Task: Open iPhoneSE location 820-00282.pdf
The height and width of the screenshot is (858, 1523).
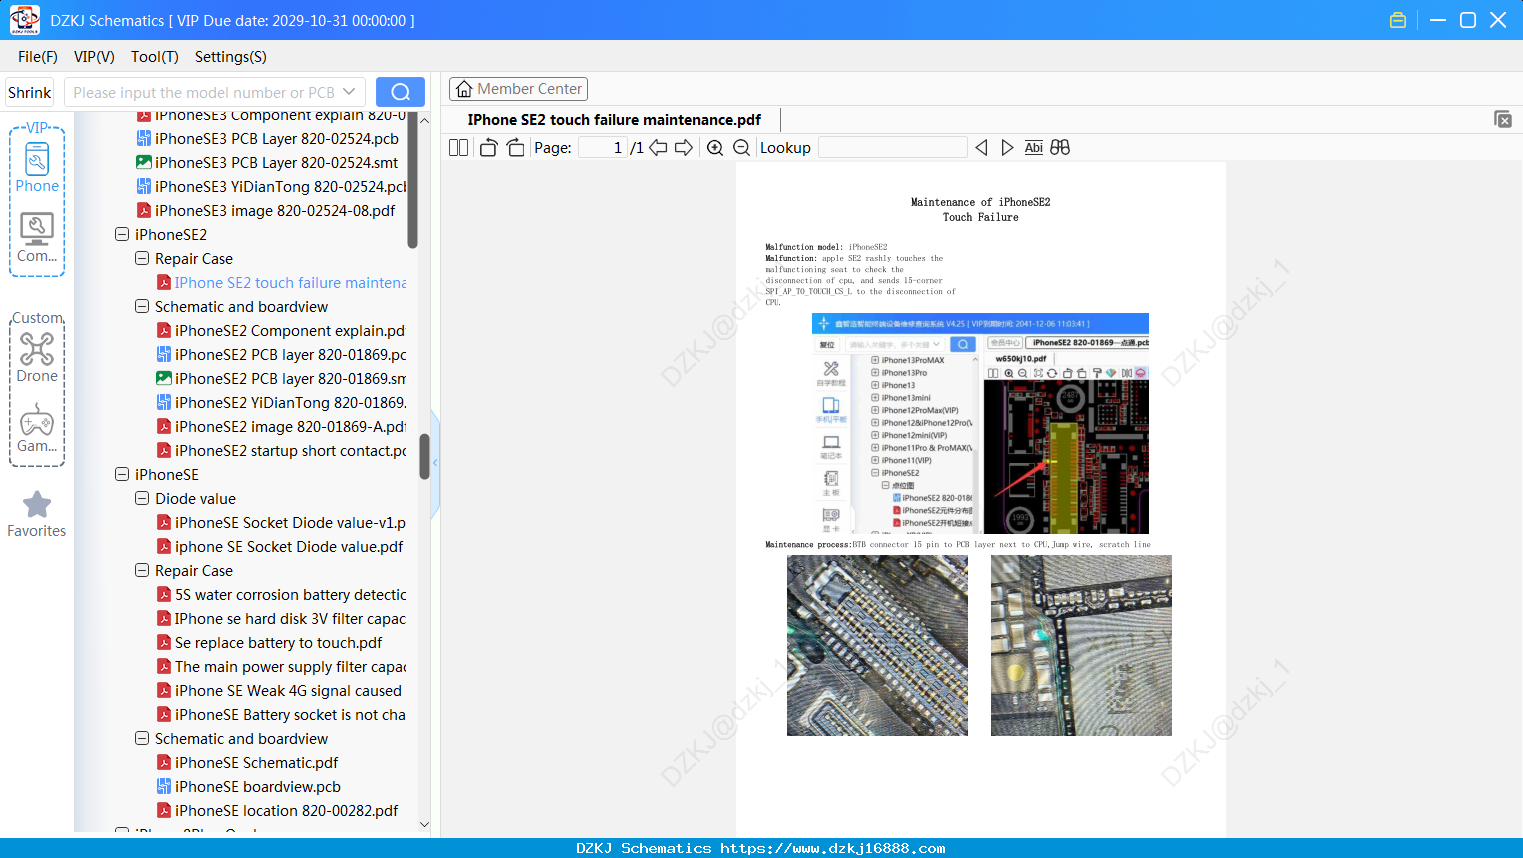Action: click(x=278, y=811)
